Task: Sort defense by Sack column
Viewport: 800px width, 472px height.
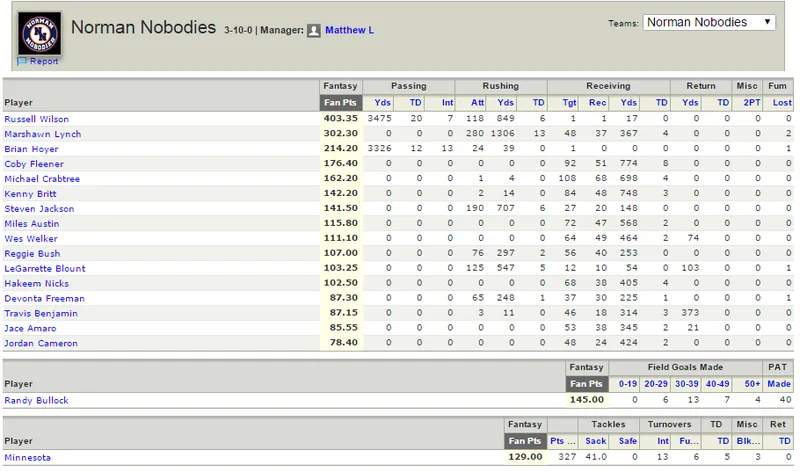Action: (595, 441)
